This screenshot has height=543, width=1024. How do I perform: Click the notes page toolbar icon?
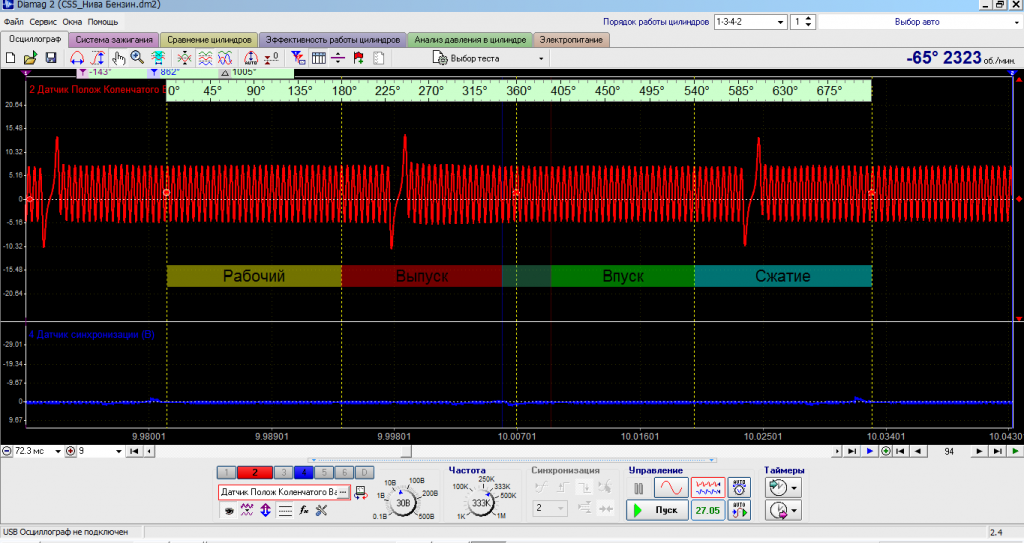[379, 58]
